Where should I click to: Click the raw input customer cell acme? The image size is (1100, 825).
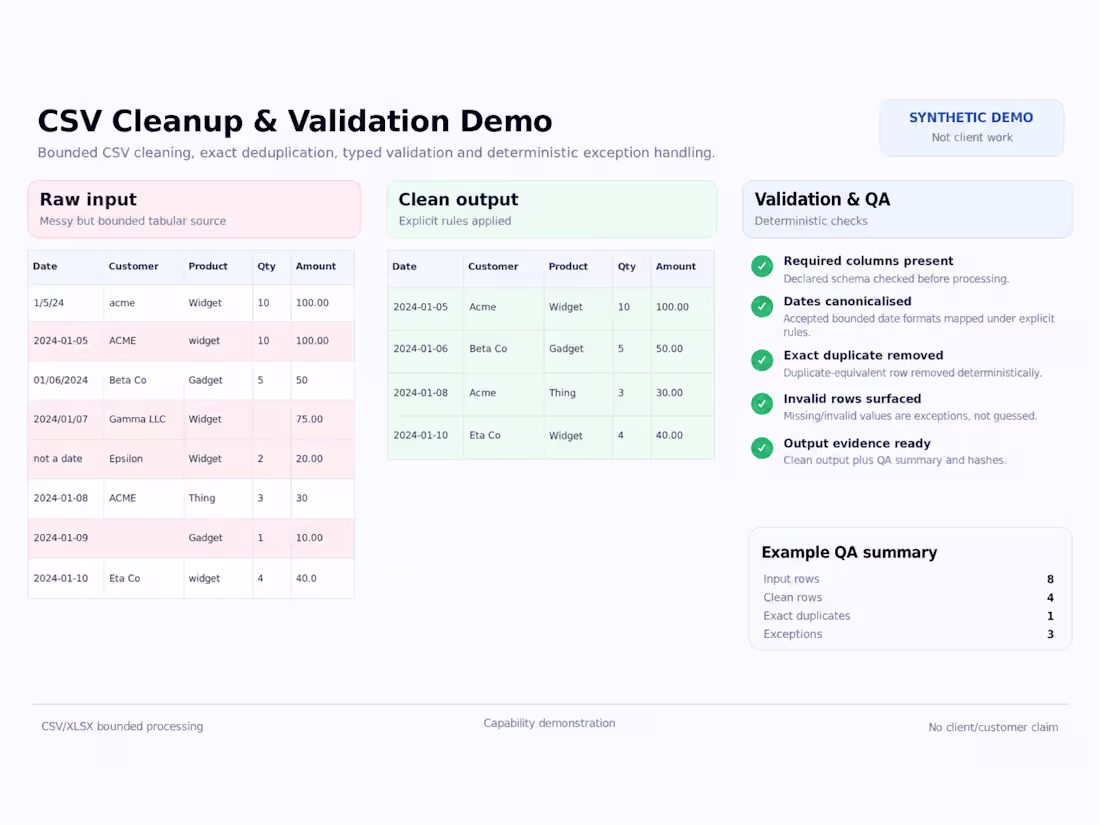tap(122, 303)
